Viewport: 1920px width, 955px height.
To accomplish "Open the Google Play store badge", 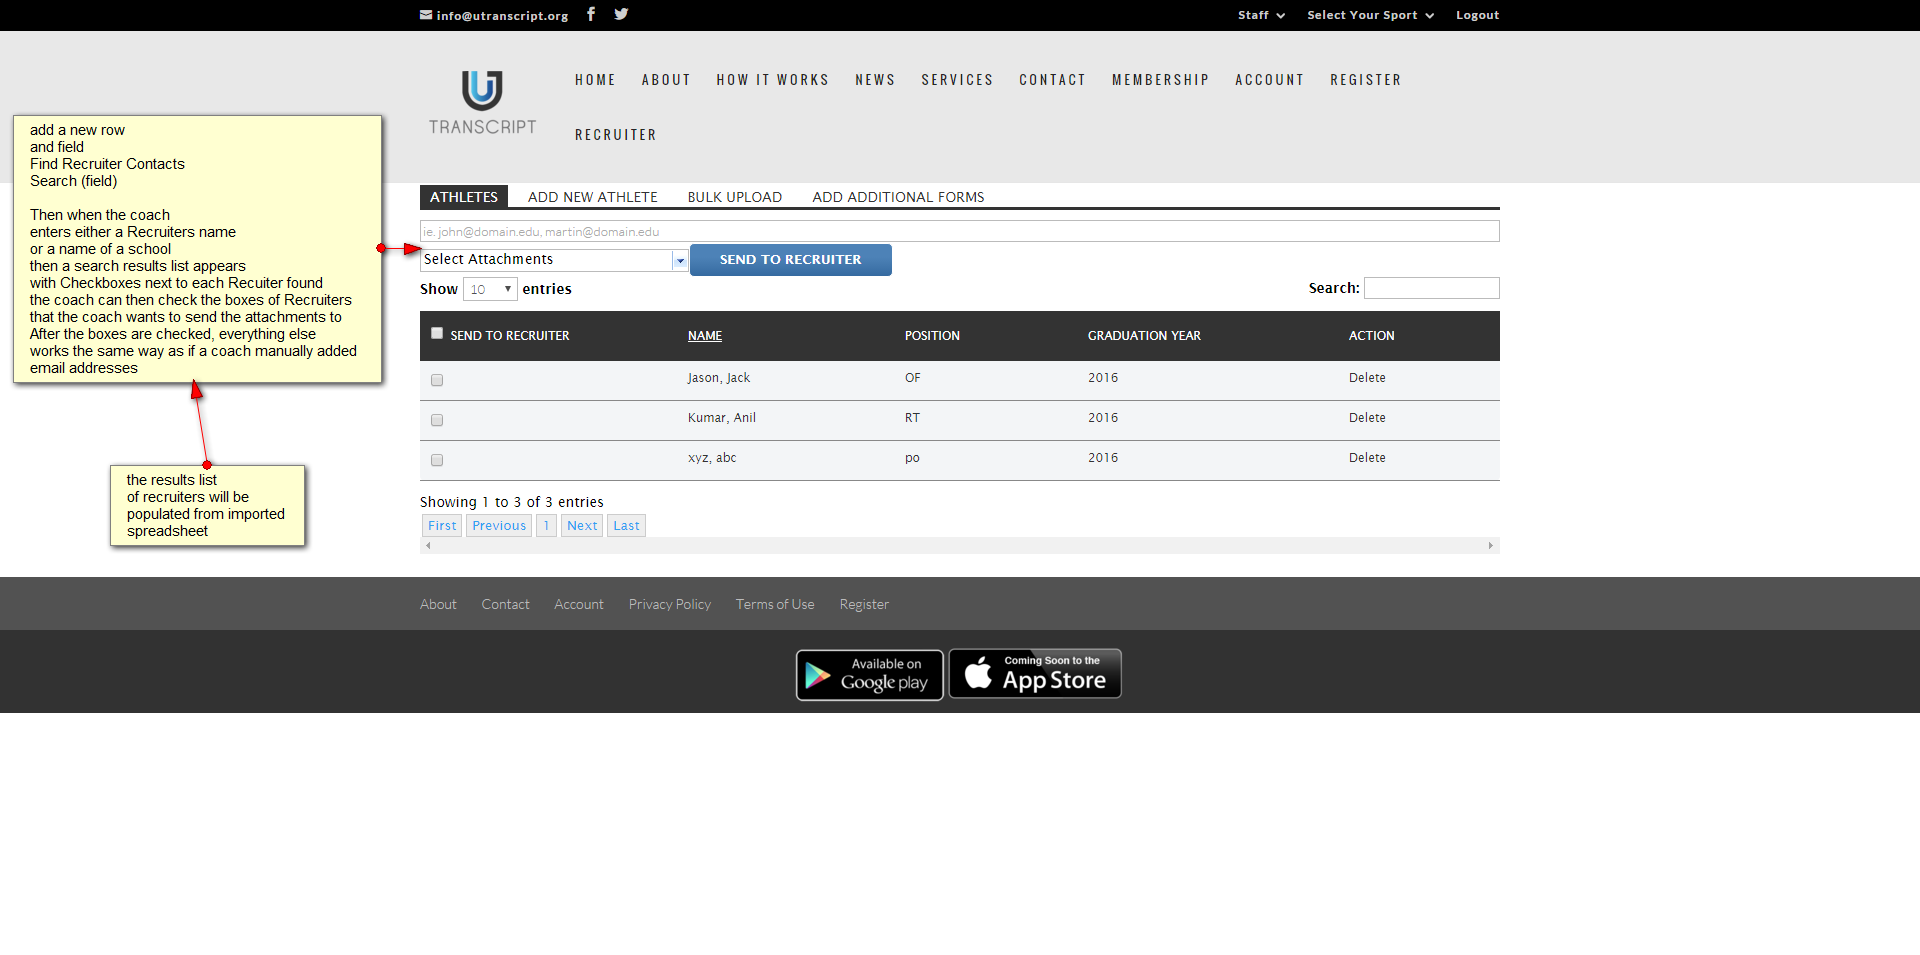I will [x=870, y=675].
